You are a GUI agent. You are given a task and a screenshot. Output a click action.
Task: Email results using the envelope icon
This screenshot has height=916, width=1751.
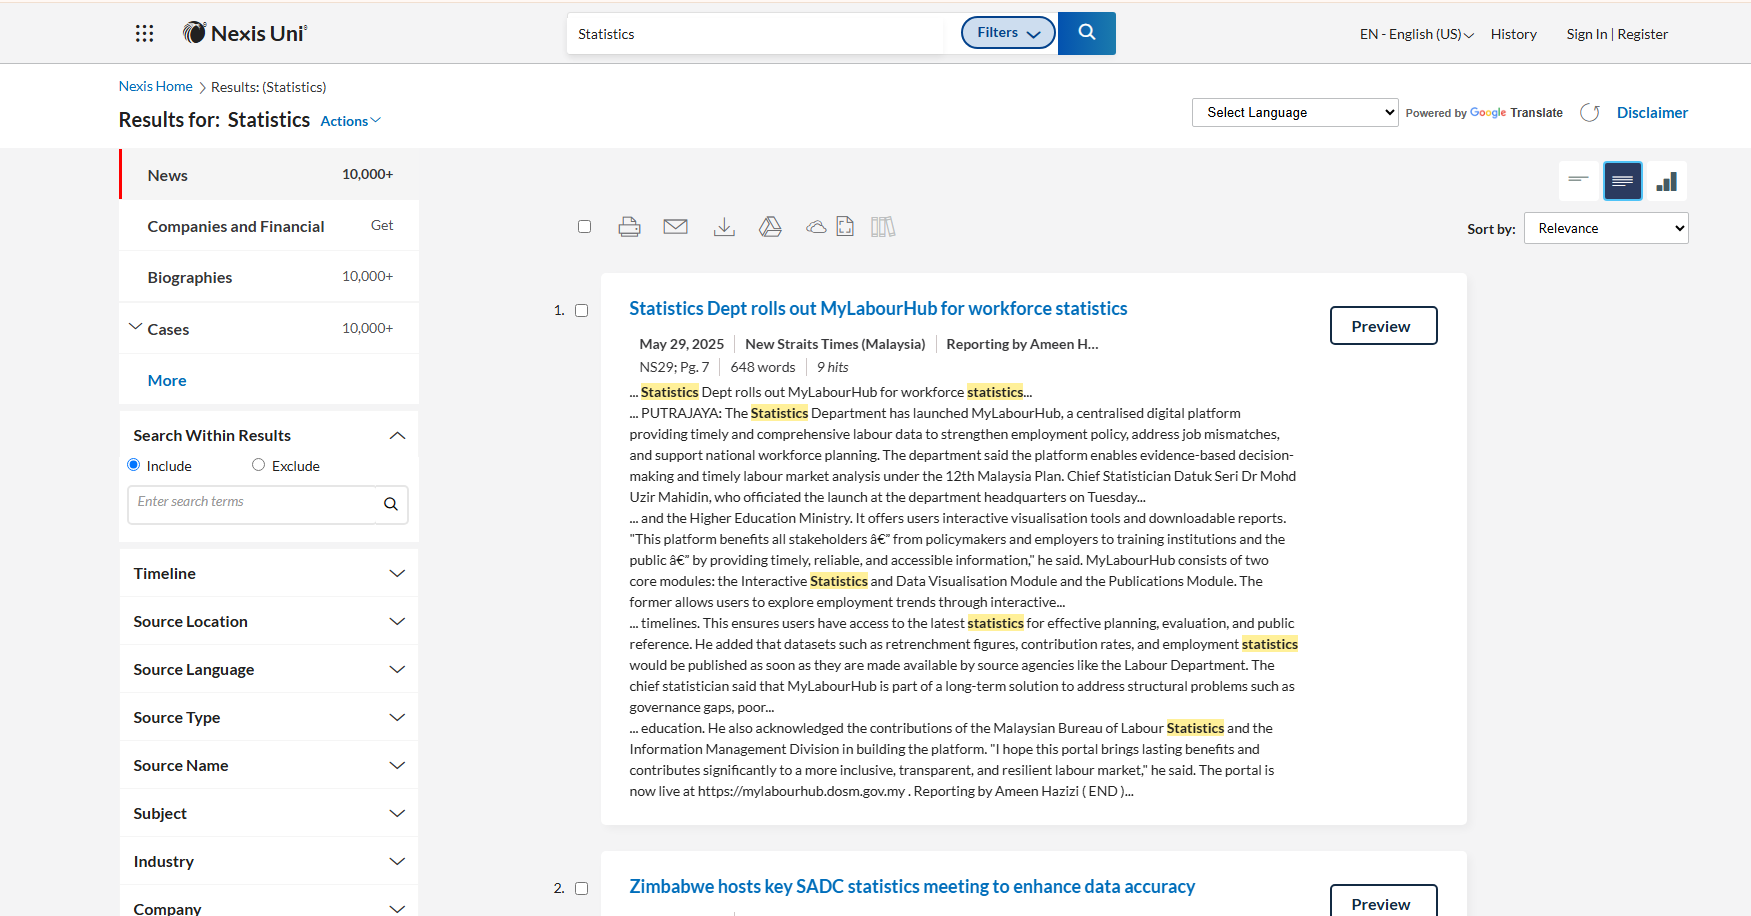[675, 227]
